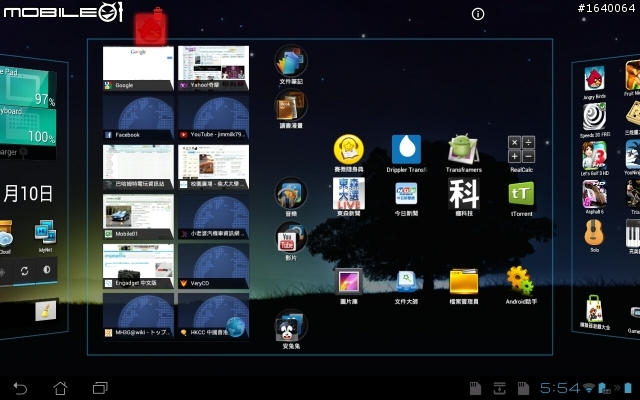
Task: Open the Google bookmark thumbnail
Action: pos(138,68)
